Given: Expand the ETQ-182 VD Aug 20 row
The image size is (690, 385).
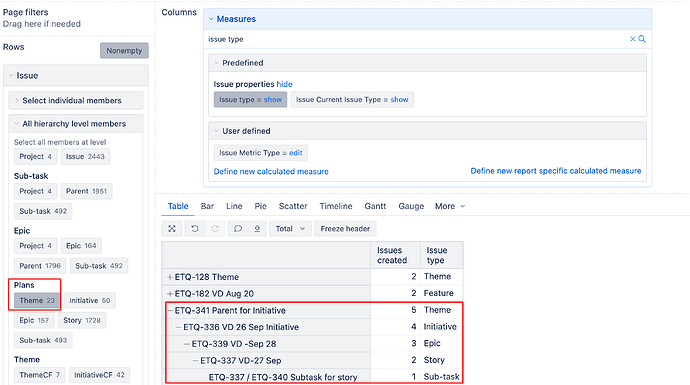Looking at the screenshot, I should click(169, 294).
